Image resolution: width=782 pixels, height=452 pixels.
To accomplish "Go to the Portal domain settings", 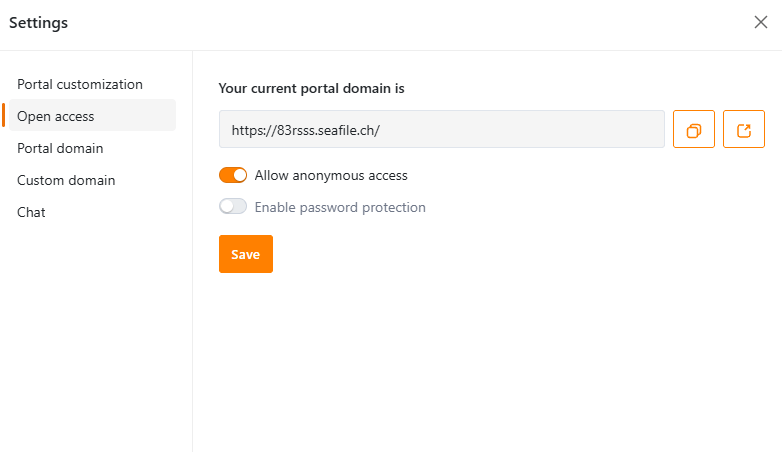I will pyautogui.click(x=60, y=148).
